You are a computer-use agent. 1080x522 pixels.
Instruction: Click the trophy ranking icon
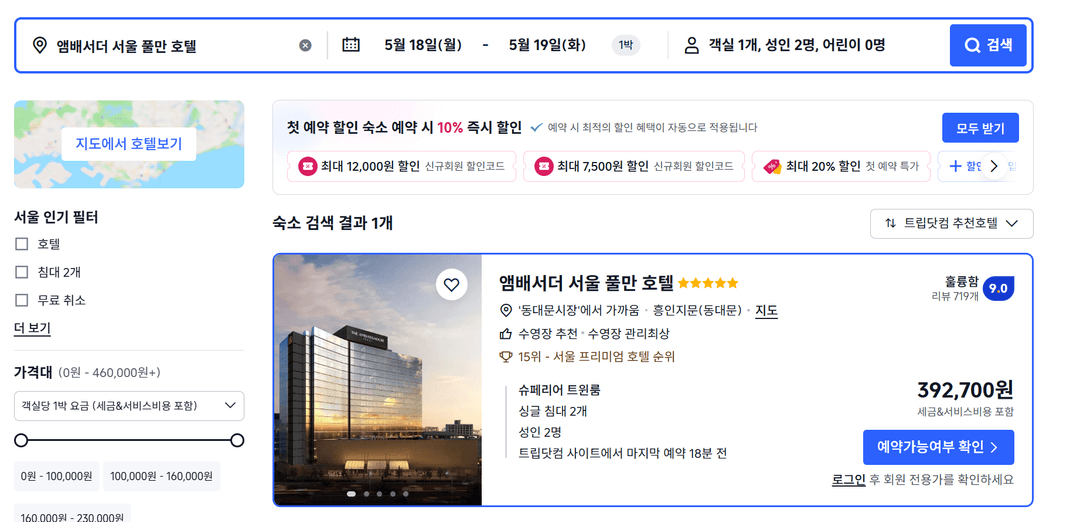[x=506, y=357]
